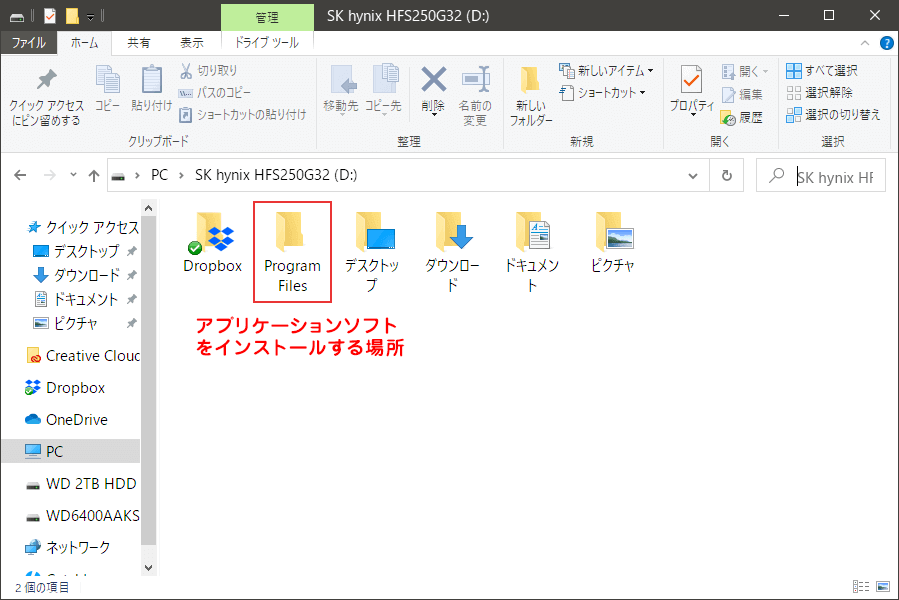The height and width of the screenshot is (600, 899).
Task: Click Open (開く) ribbon command
Action: (x=744, y=71)
